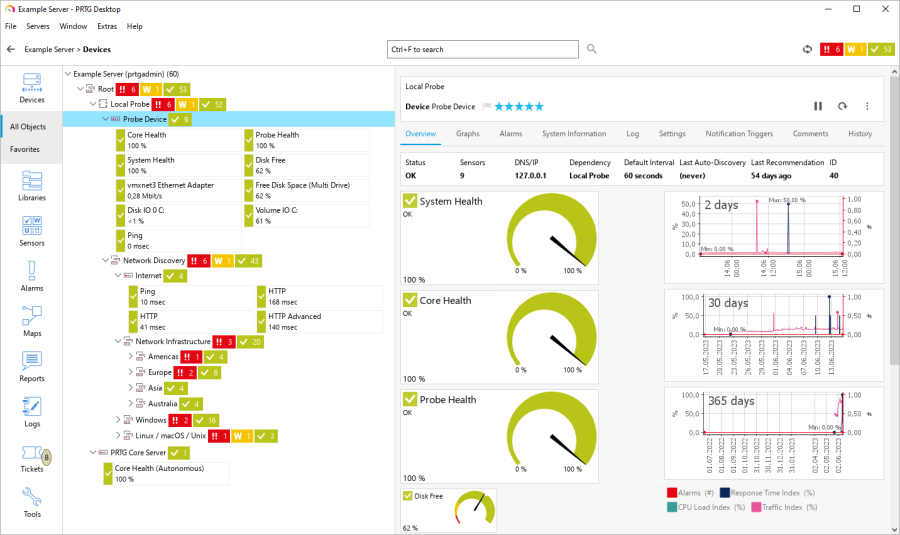Open the Alarms sidebar icon
This screenshot has height=535, width=900.
pos(31,275)
